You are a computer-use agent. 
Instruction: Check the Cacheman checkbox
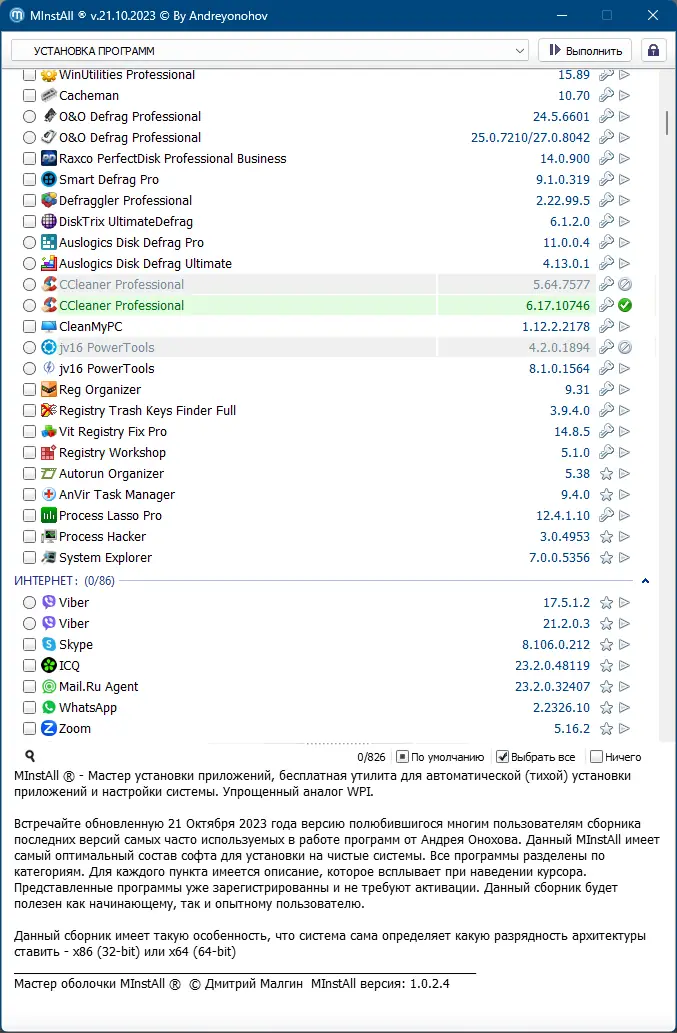[x=29, y=96]
